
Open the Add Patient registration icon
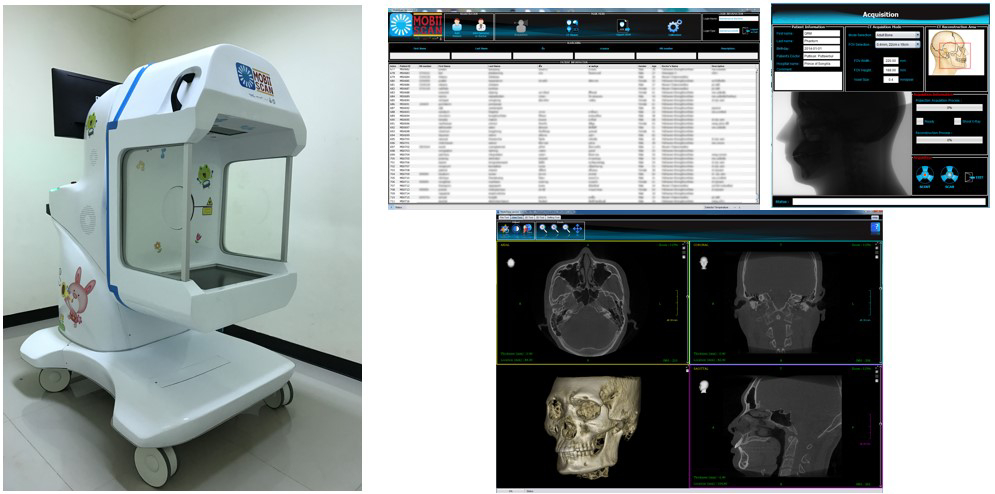tap(457, 25)
